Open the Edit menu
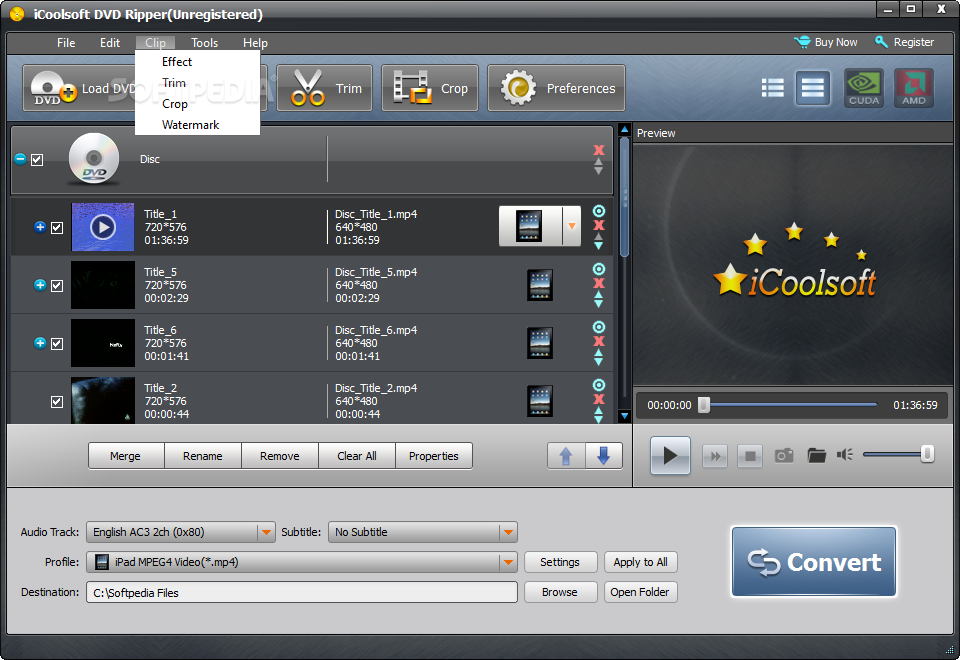Image resolution: width=960 pixels, height=660 pixels. pyautogui.click(x=110, y=43)
